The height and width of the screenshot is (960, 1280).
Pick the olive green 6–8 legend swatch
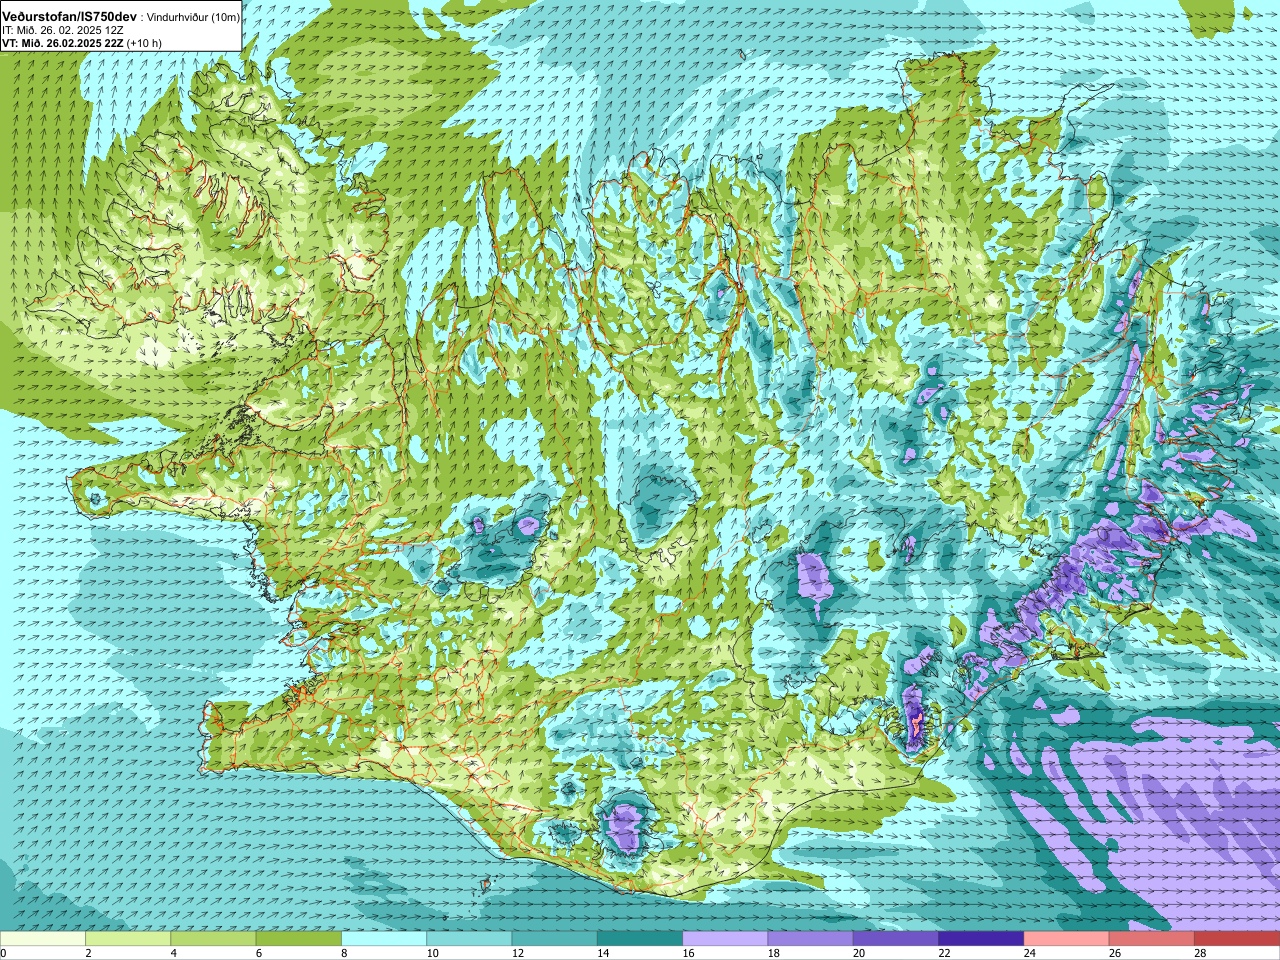coord(298,939)
